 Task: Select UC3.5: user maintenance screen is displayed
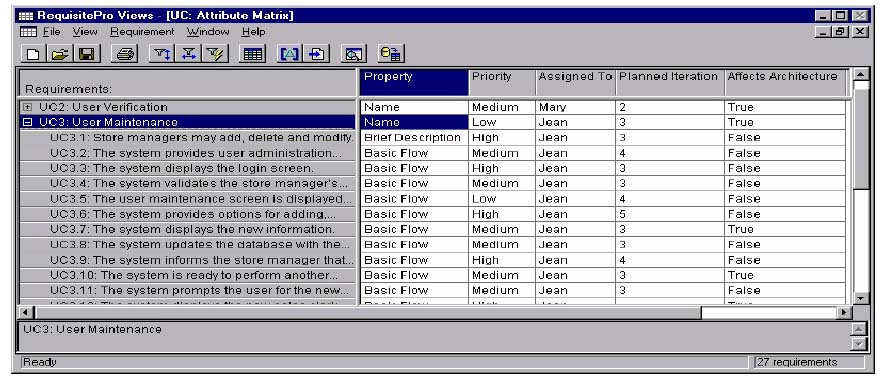pyautogui.click(x=188, y=199)
